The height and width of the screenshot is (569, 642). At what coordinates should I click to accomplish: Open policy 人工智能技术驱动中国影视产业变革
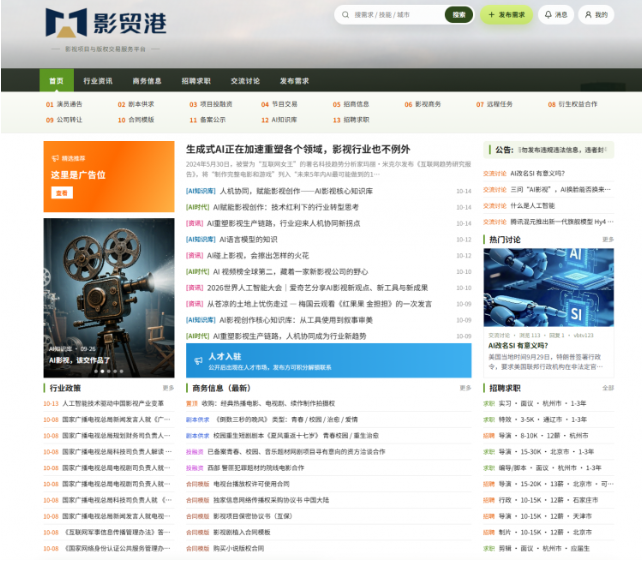tap(113, 403)
